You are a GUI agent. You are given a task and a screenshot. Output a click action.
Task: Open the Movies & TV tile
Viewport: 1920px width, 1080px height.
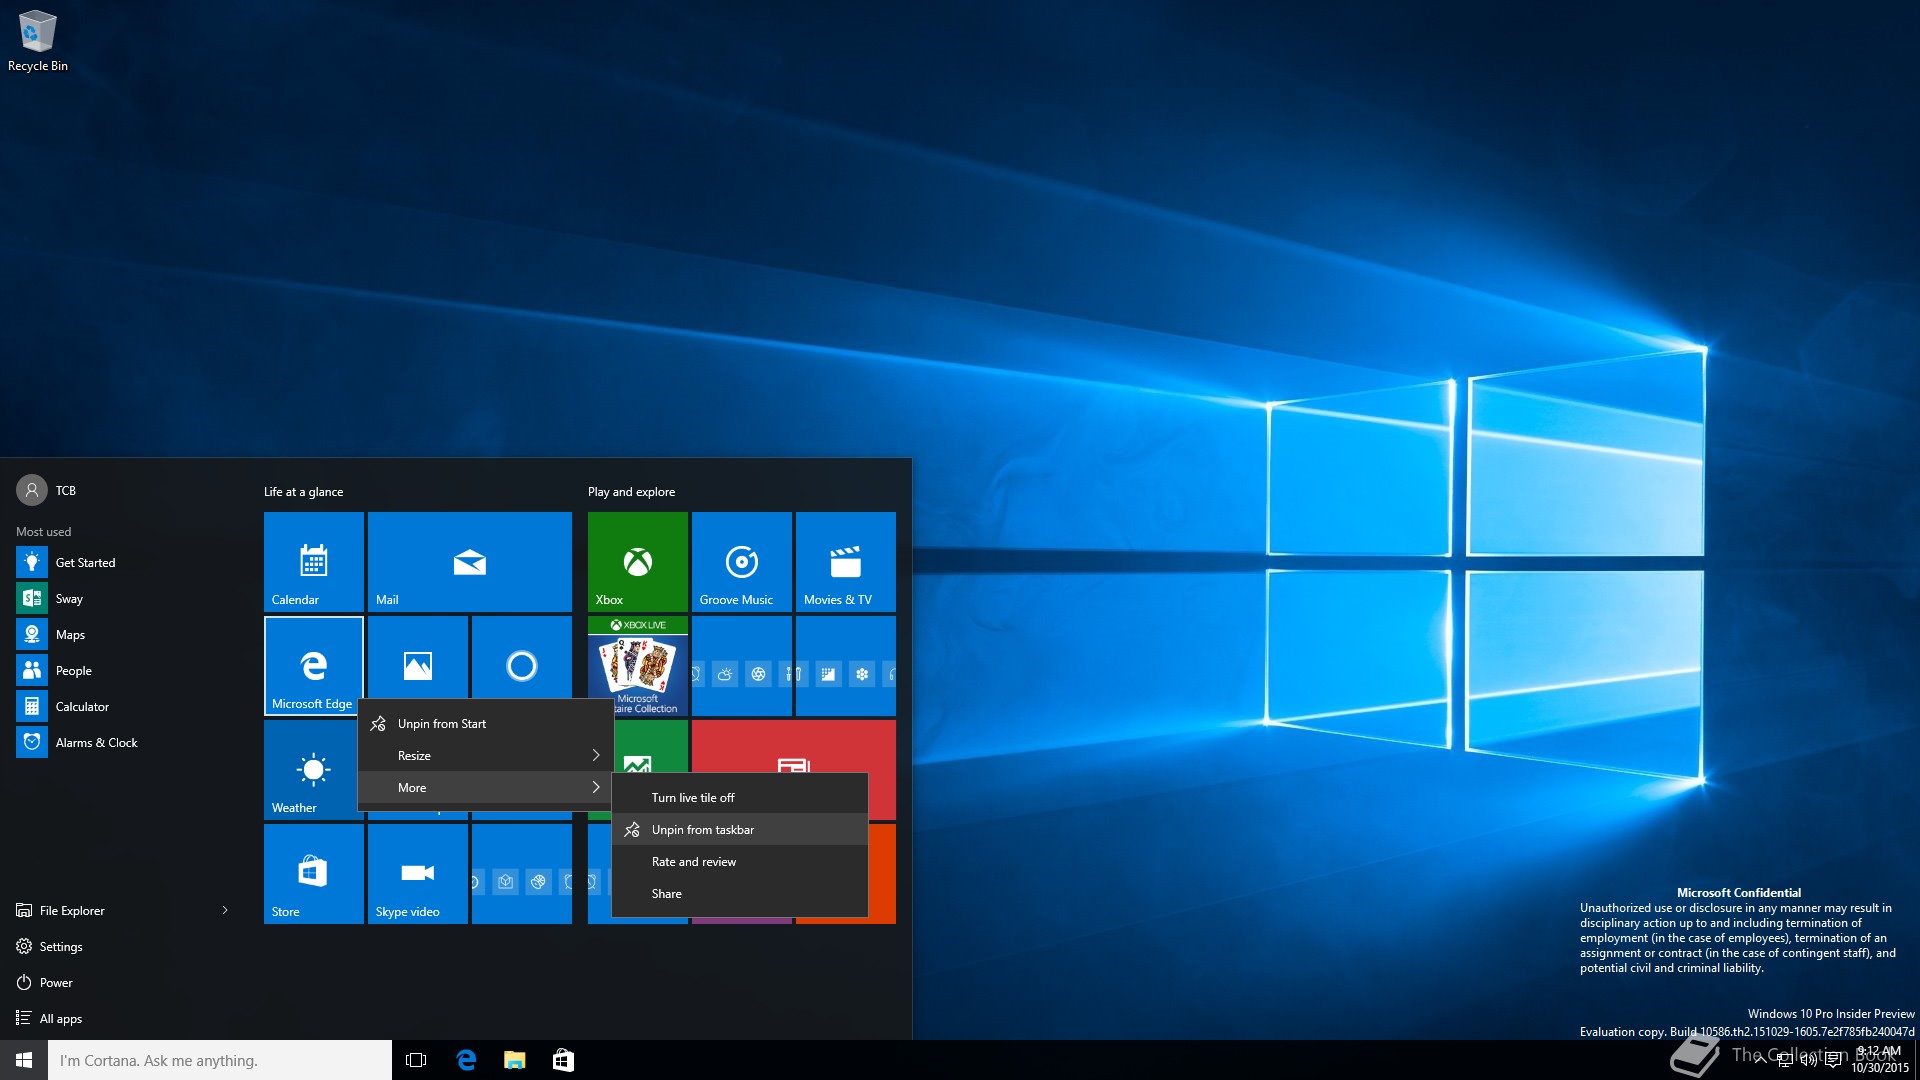845,561
